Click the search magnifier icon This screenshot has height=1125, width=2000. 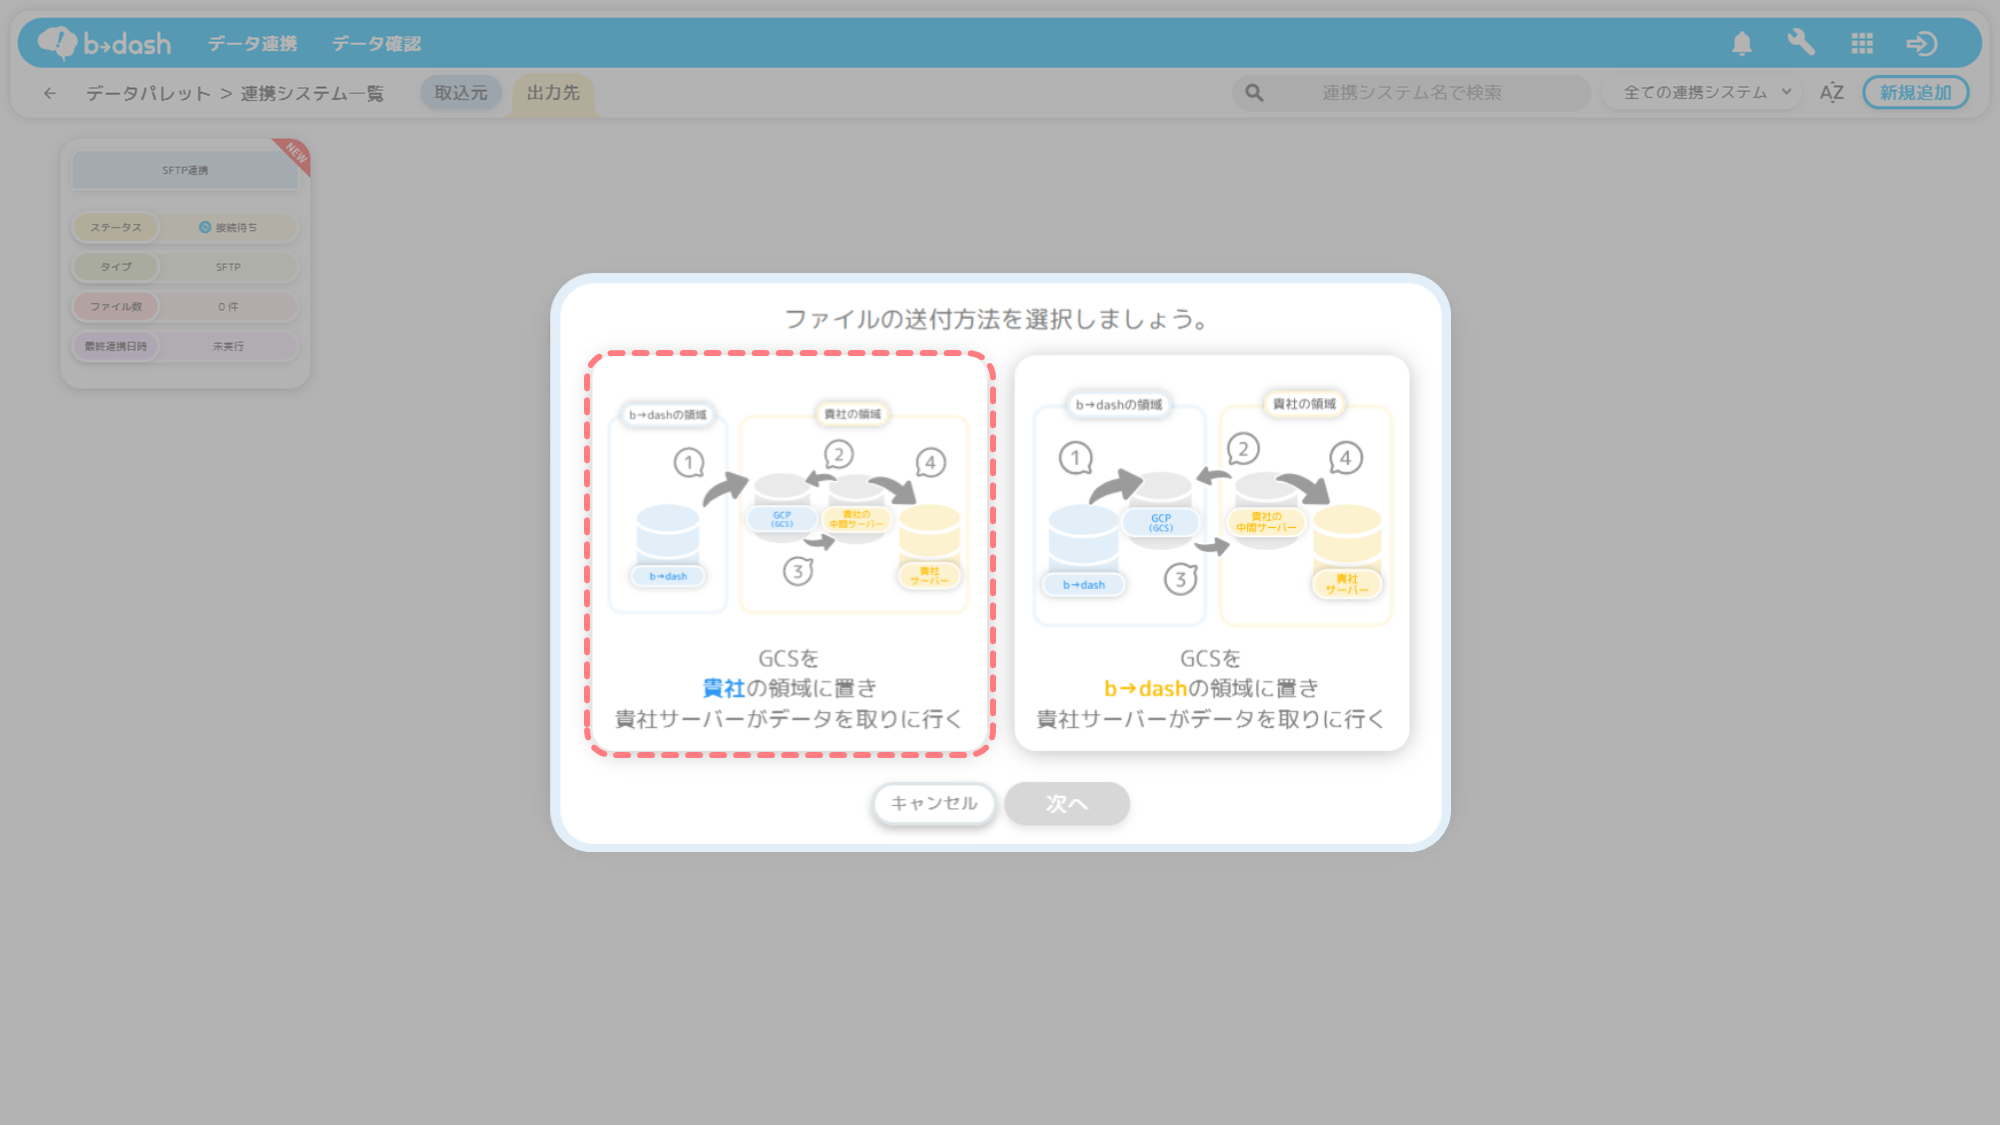[x=1254, y=93]
